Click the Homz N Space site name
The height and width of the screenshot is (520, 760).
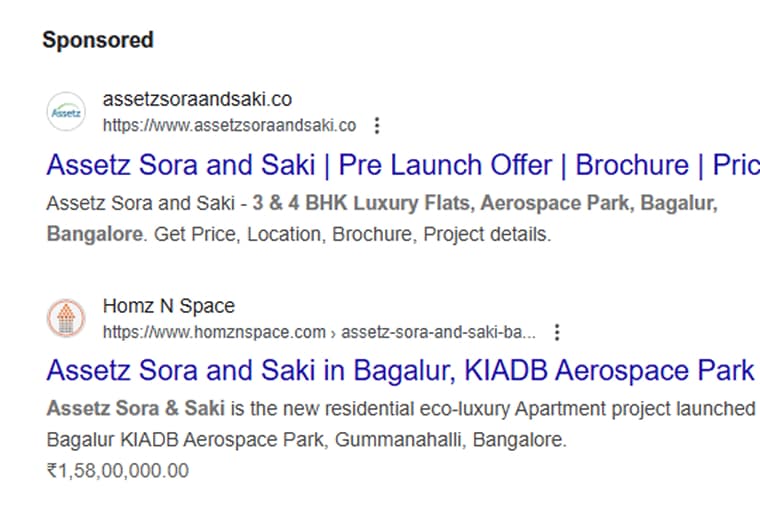[x=169, y=306]
